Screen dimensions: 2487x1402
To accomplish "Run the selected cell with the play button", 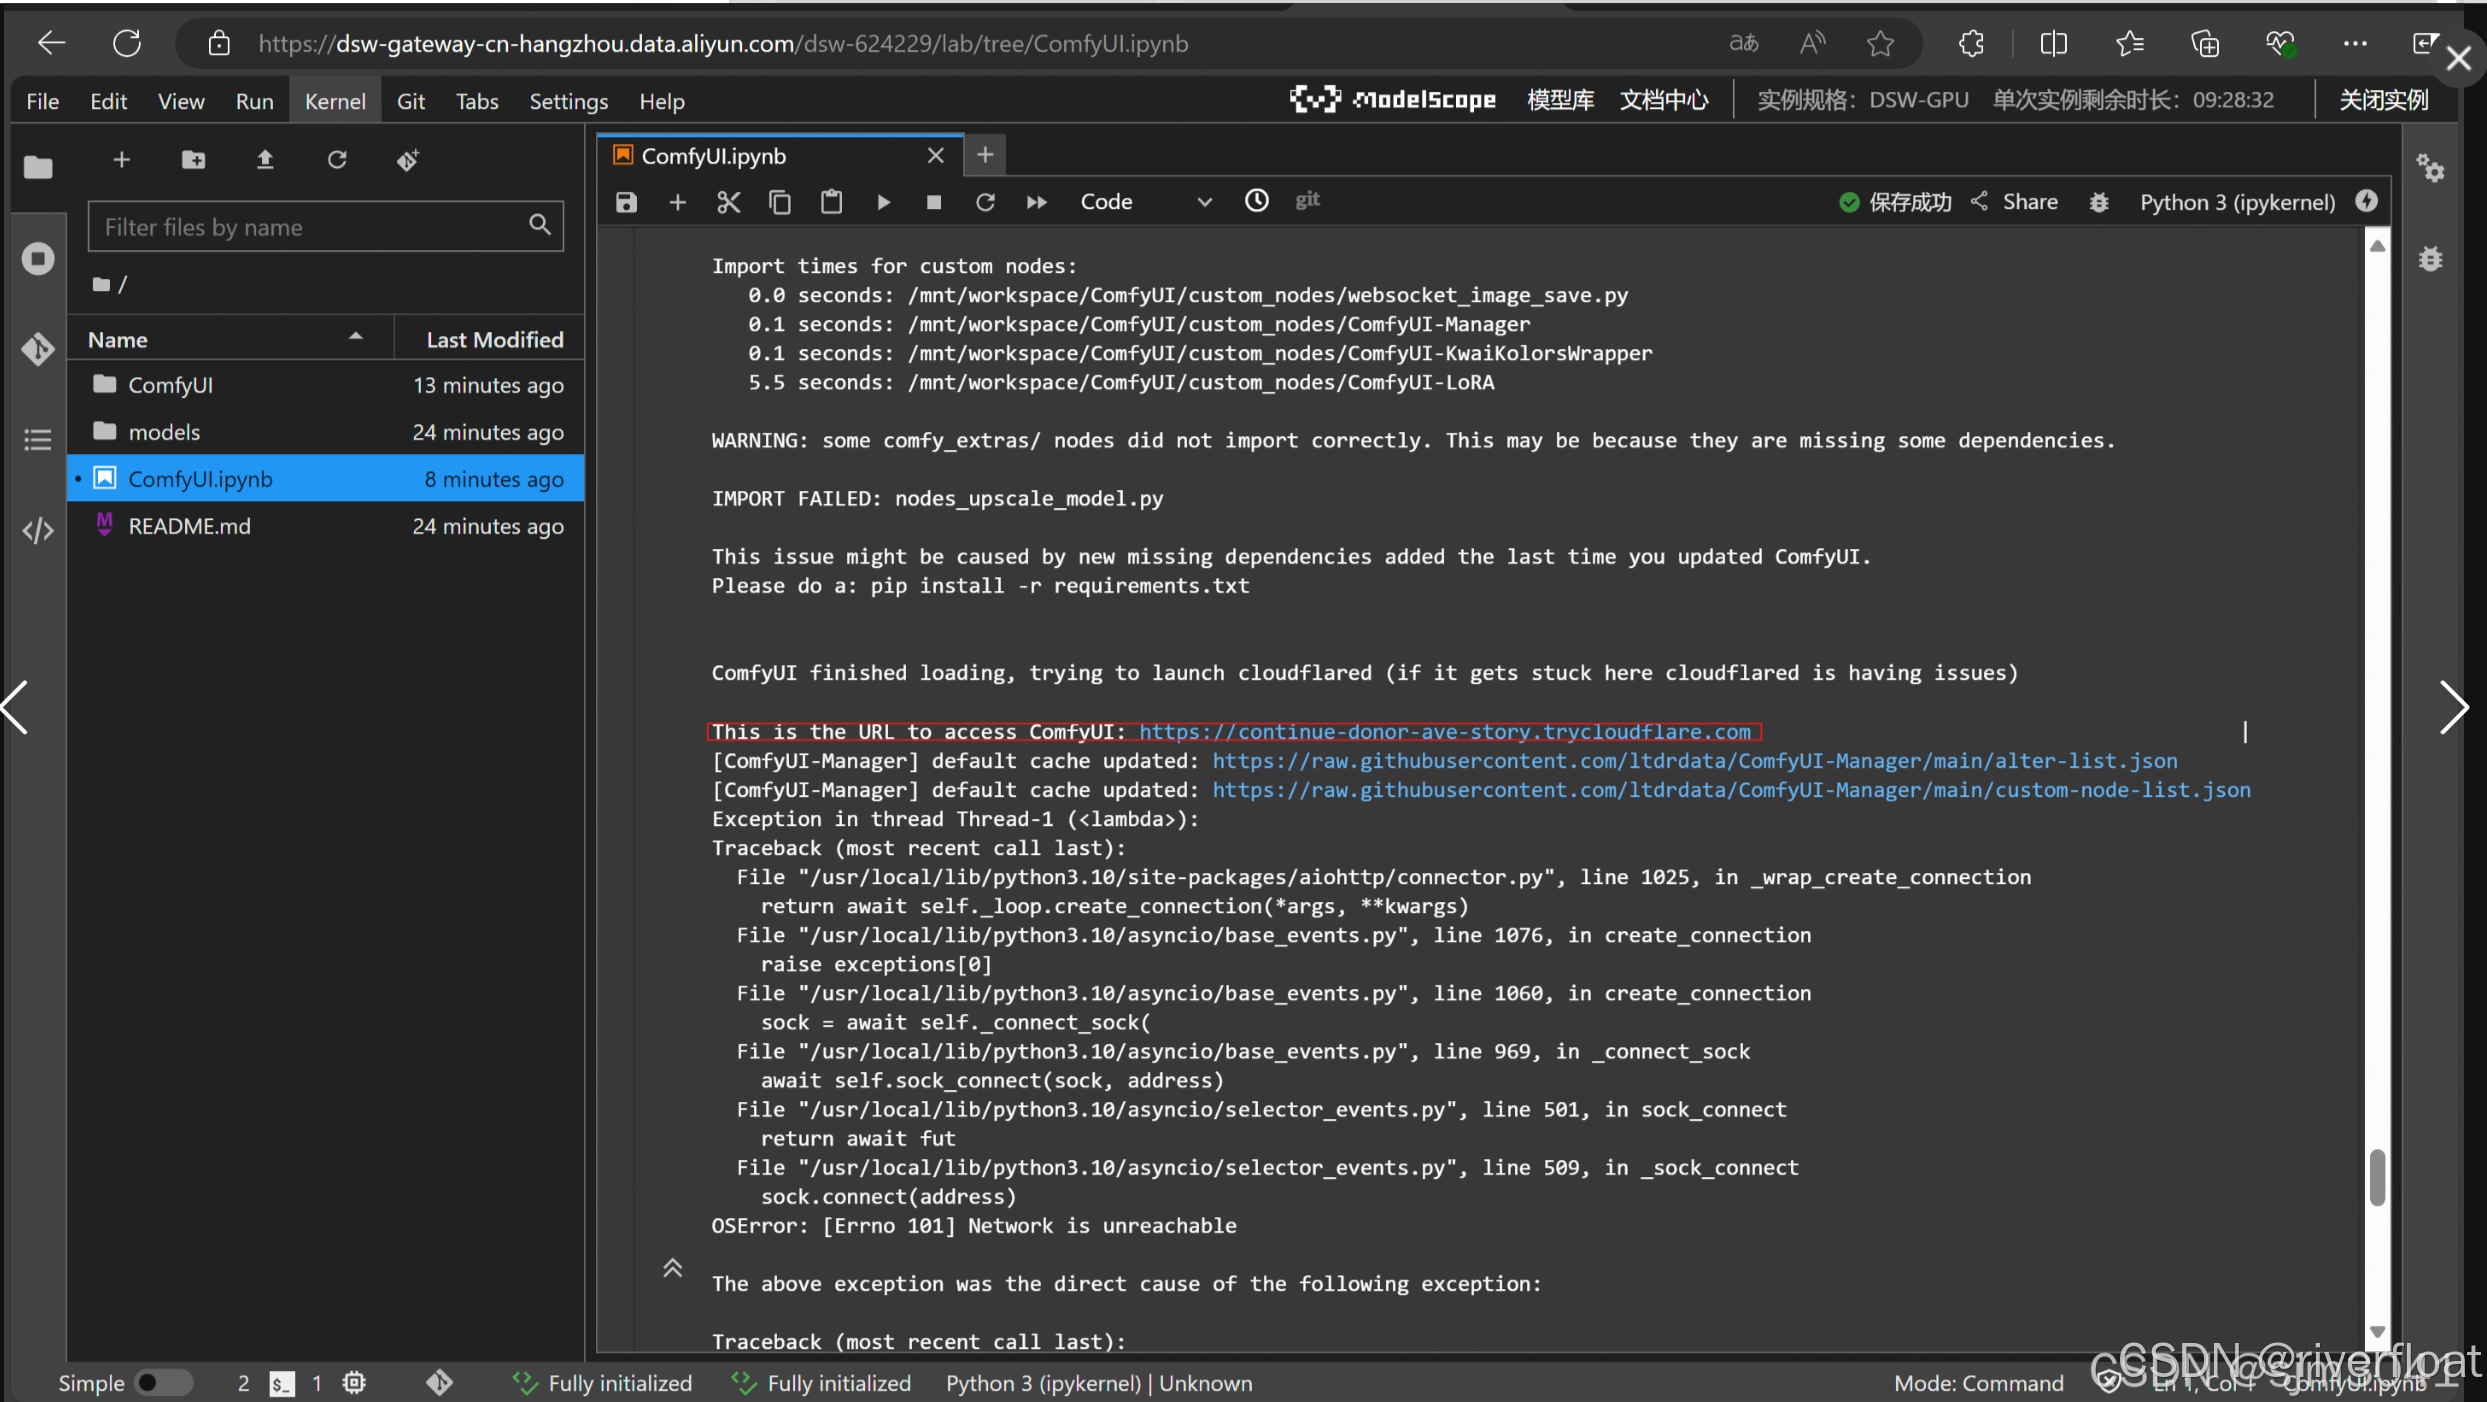I will point(883,202).
